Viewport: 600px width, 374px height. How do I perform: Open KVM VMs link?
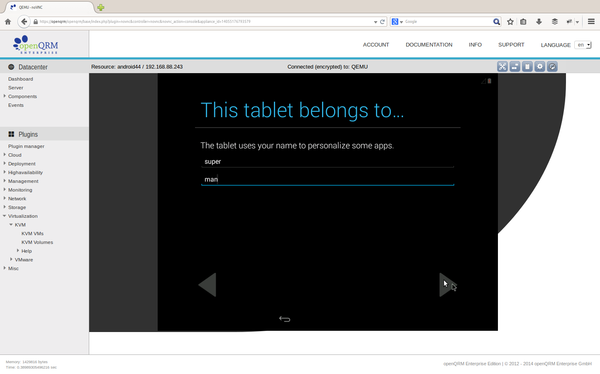pos(32,234)
